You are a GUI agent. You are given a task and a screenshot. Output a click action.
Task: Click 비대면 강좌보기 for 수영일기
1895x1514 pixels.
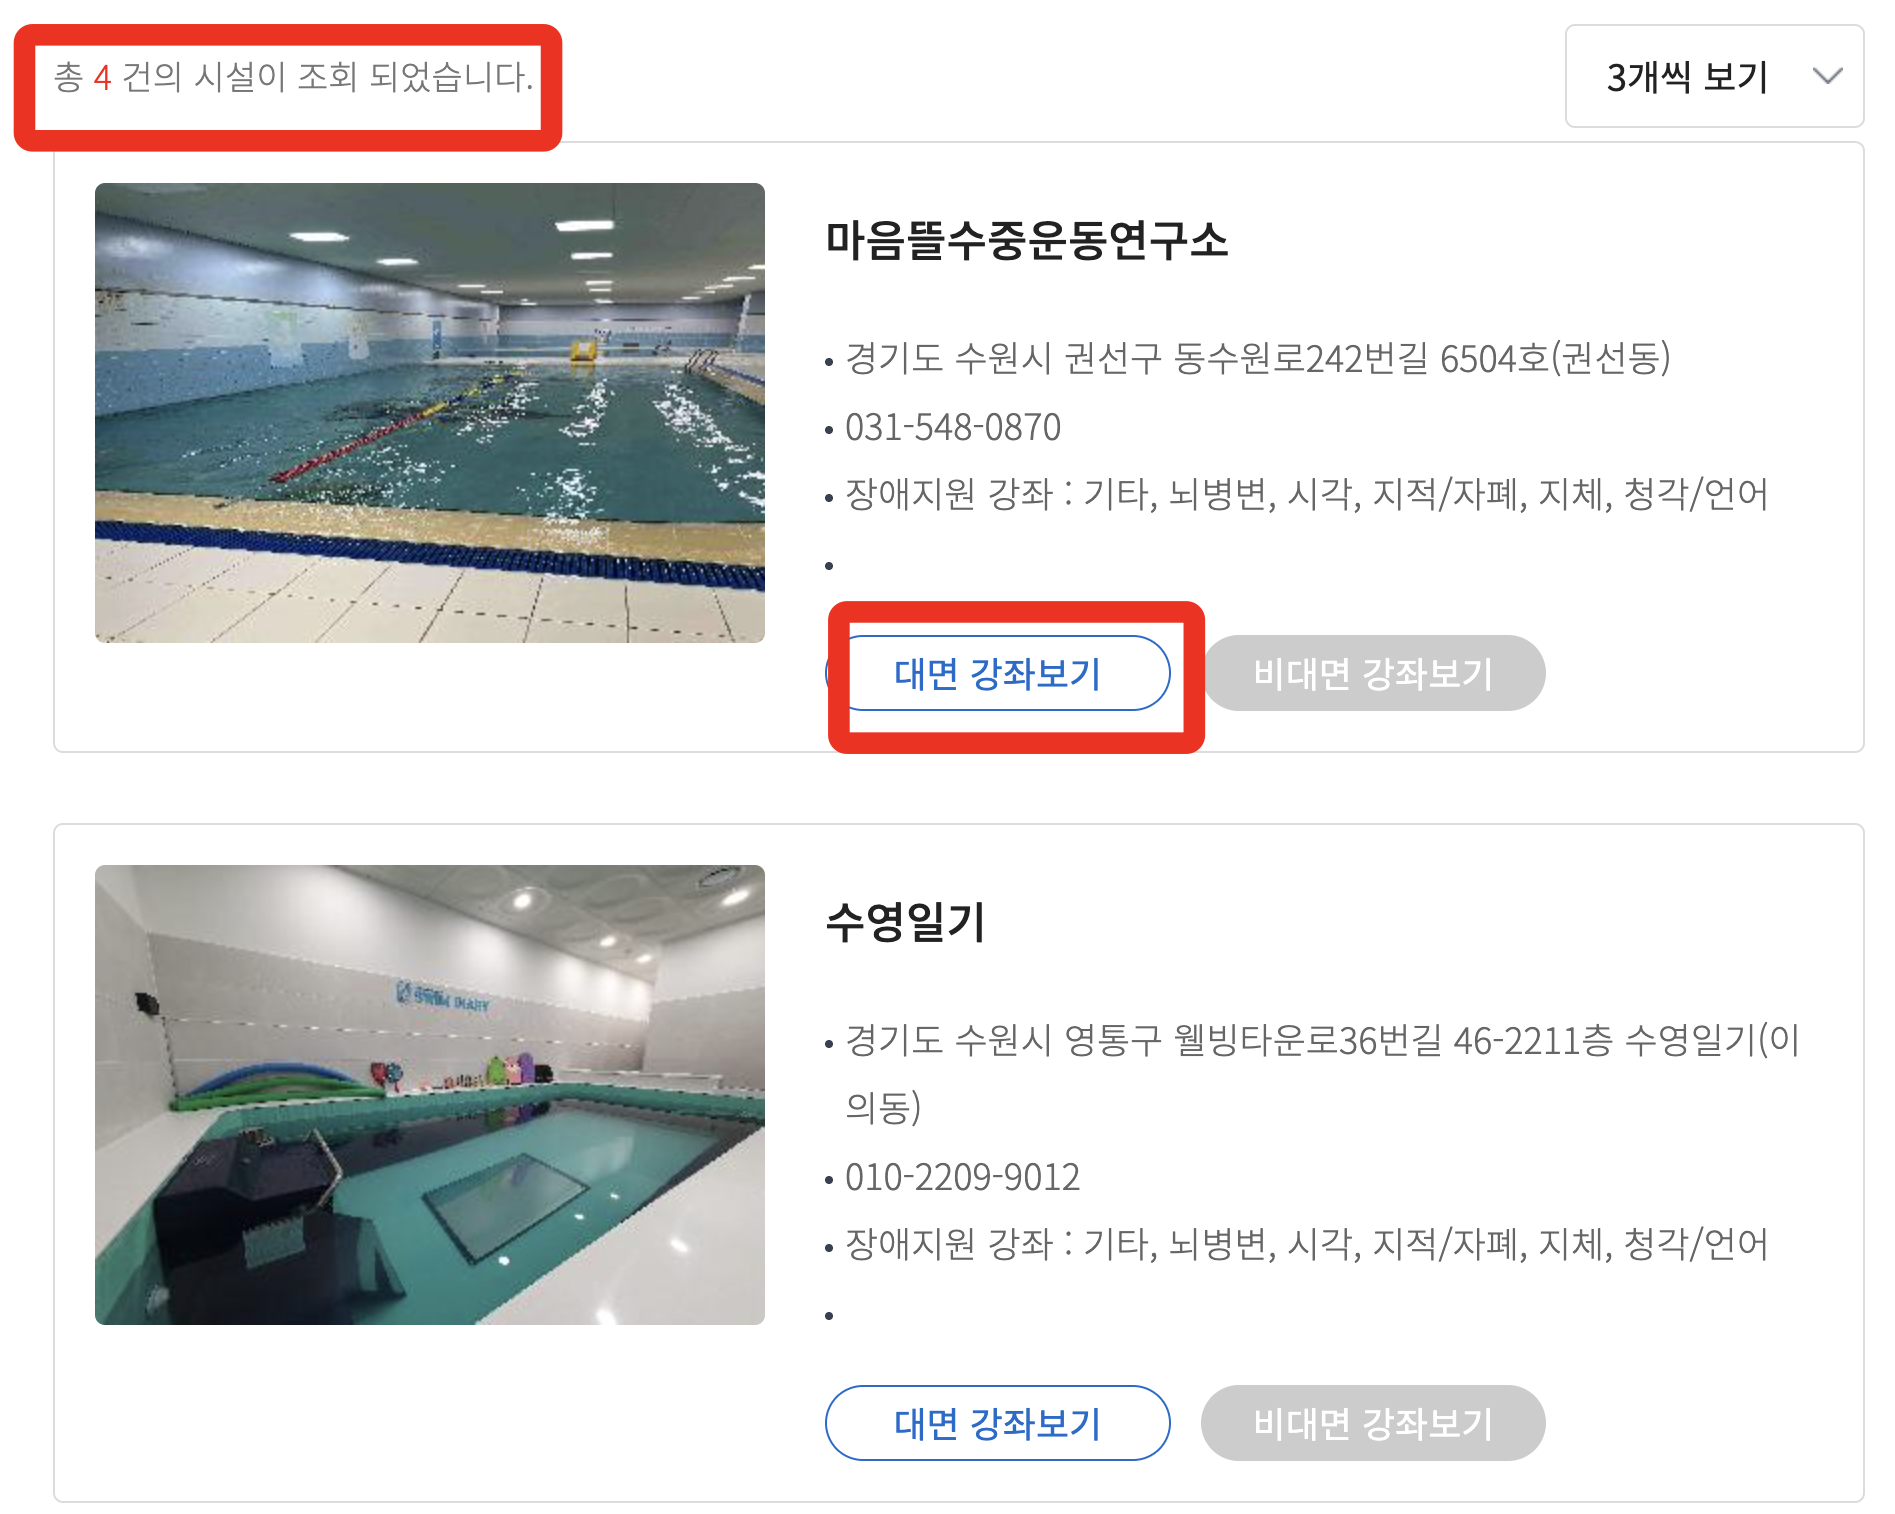(1373, 1423)
